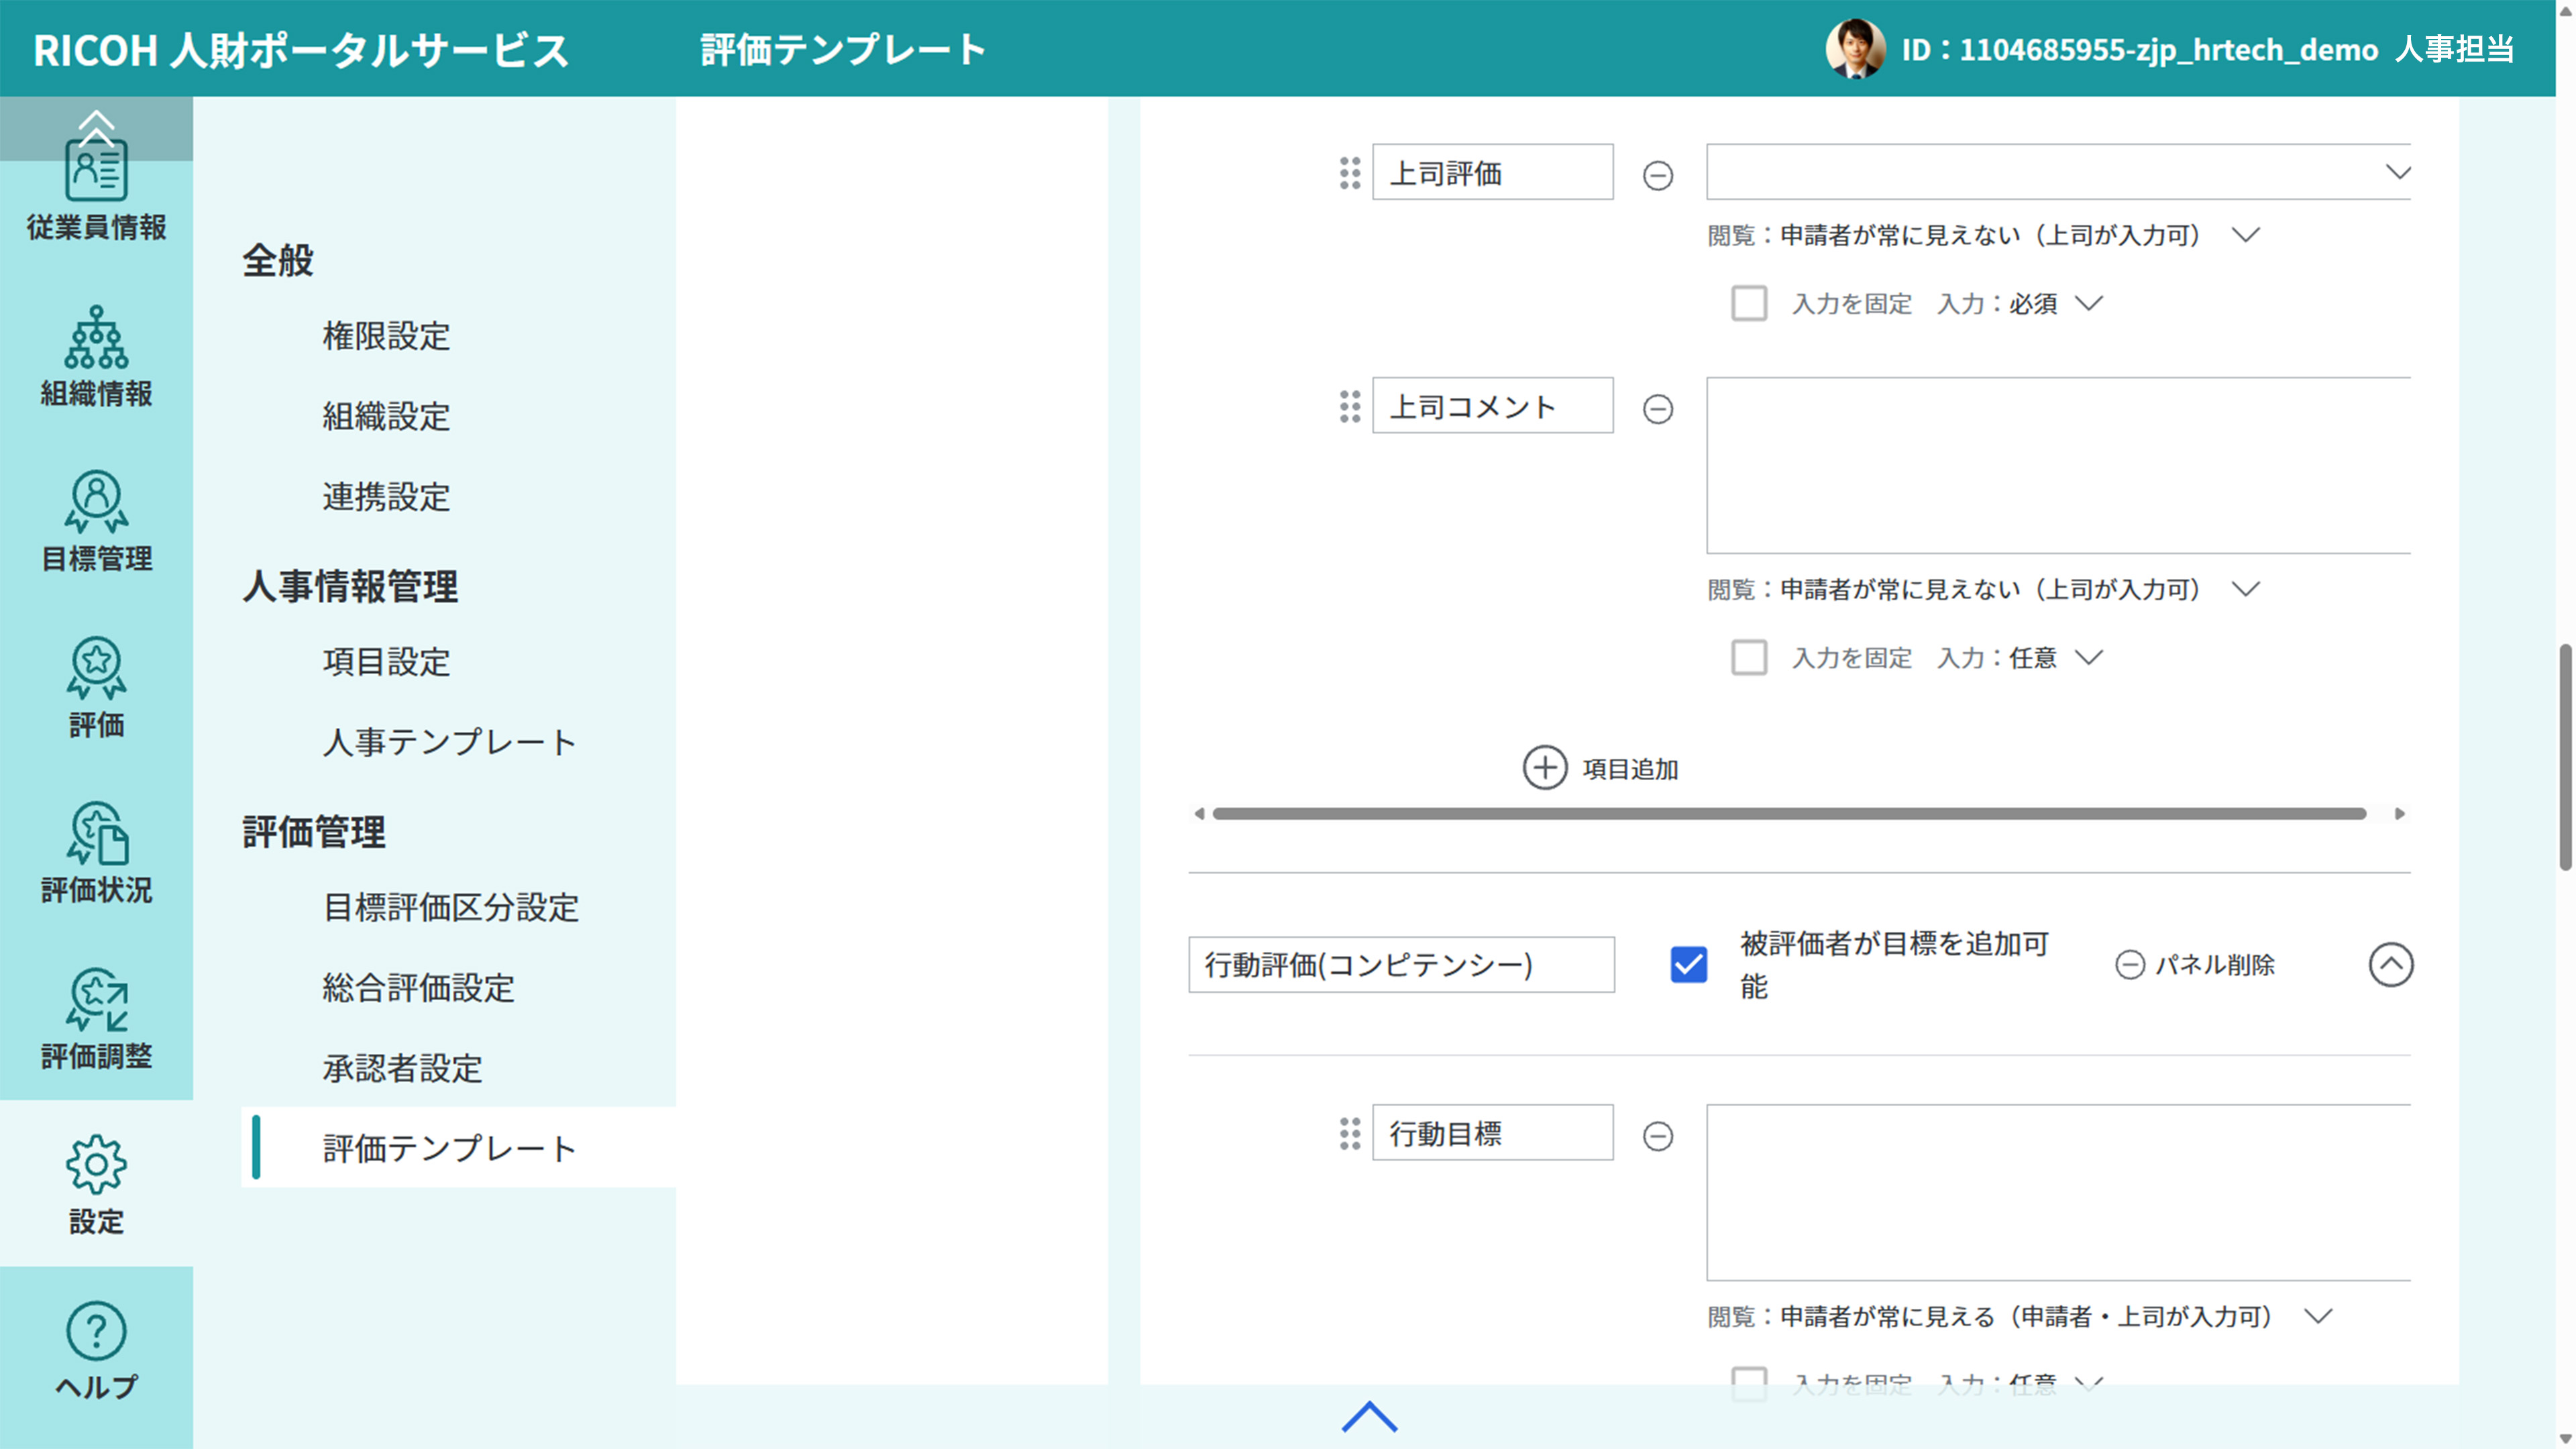This screenshot has width=2576, height=1449.
Task: Uncheck 被評価者が目標を追加可能
Action: point(1688,964)
